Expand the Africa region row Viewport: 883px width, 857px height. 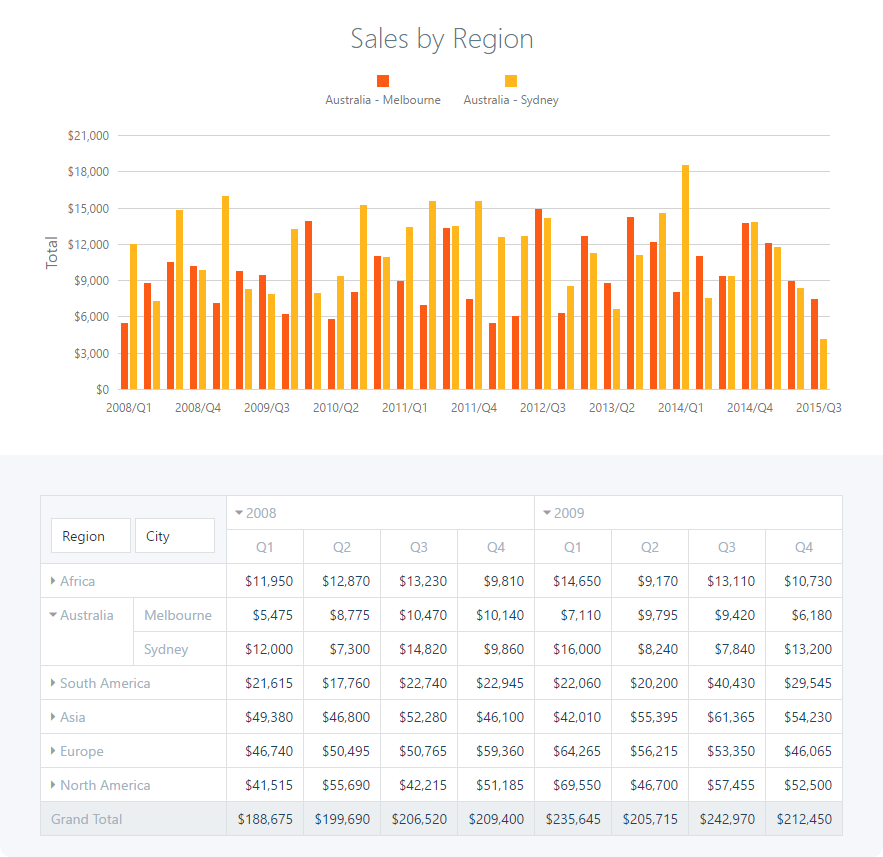tap(53, 581)
